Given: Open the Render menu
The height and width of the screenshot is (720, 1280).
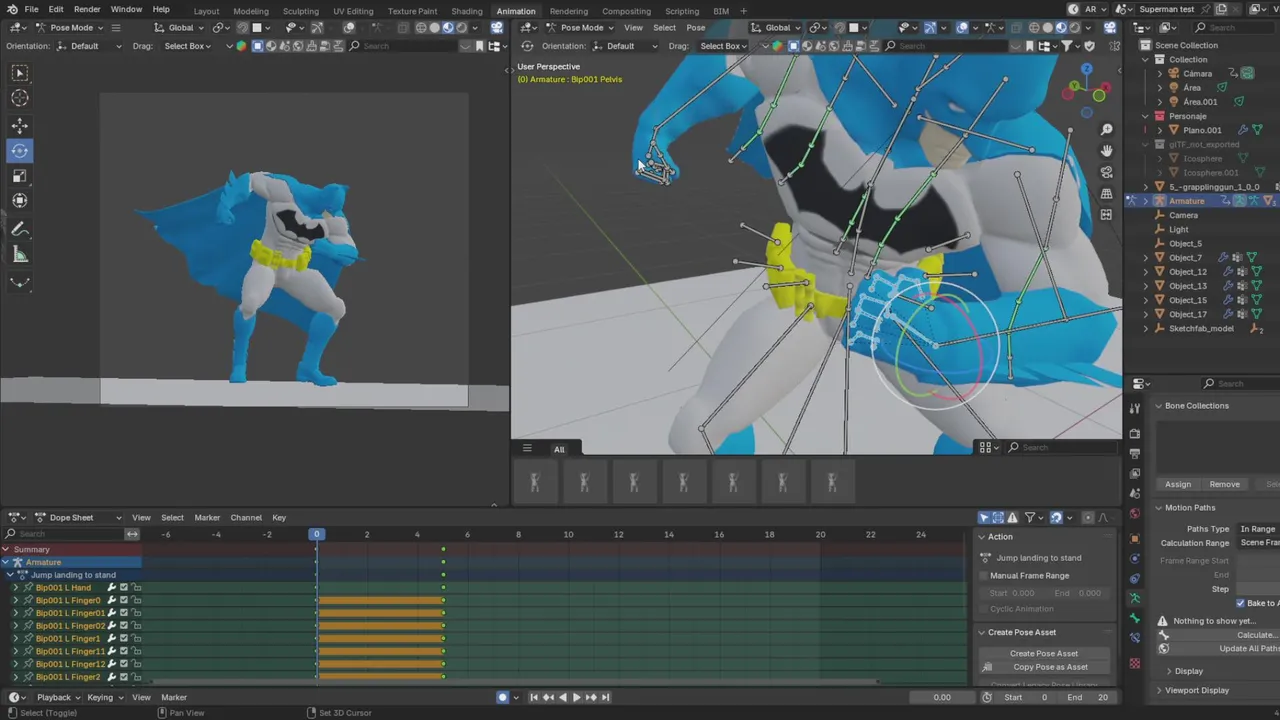Looking at the screenshot, I should click(x=87, y=9).
